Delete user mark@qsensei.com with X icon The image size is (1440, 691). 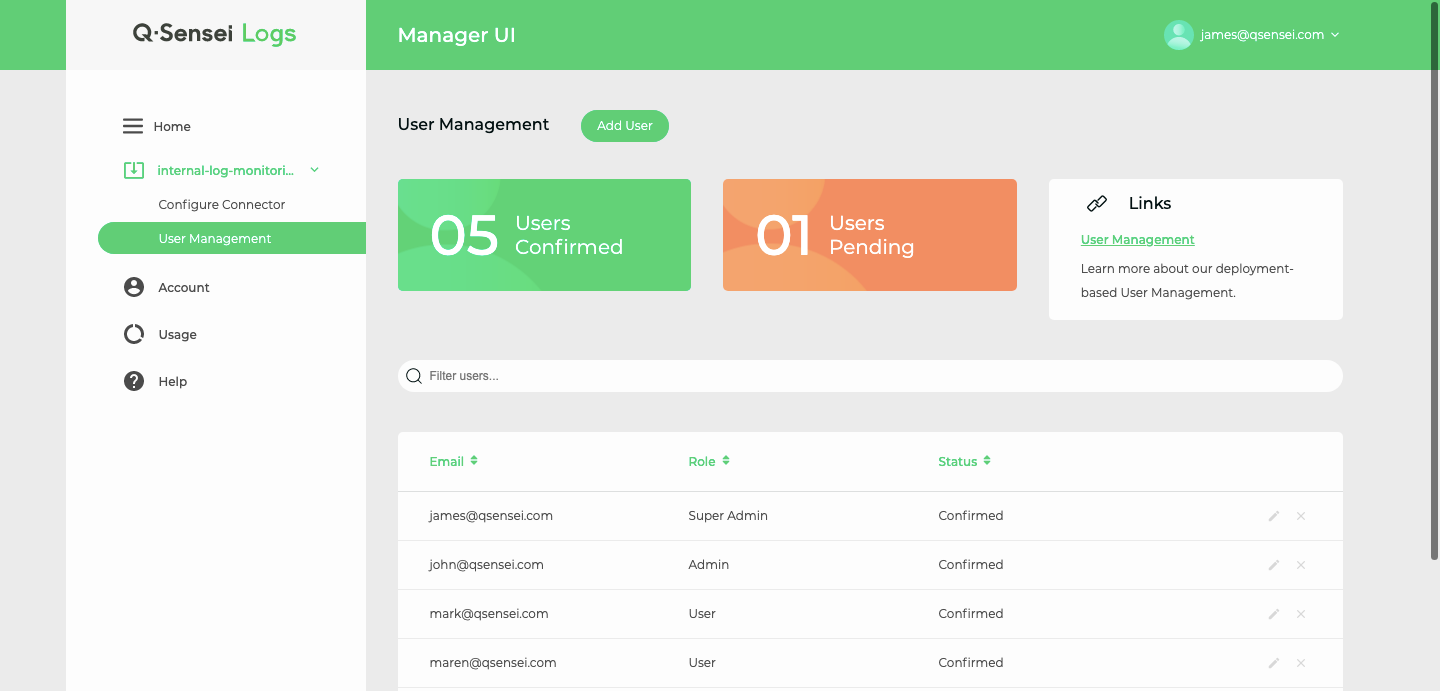point(1301,614)
